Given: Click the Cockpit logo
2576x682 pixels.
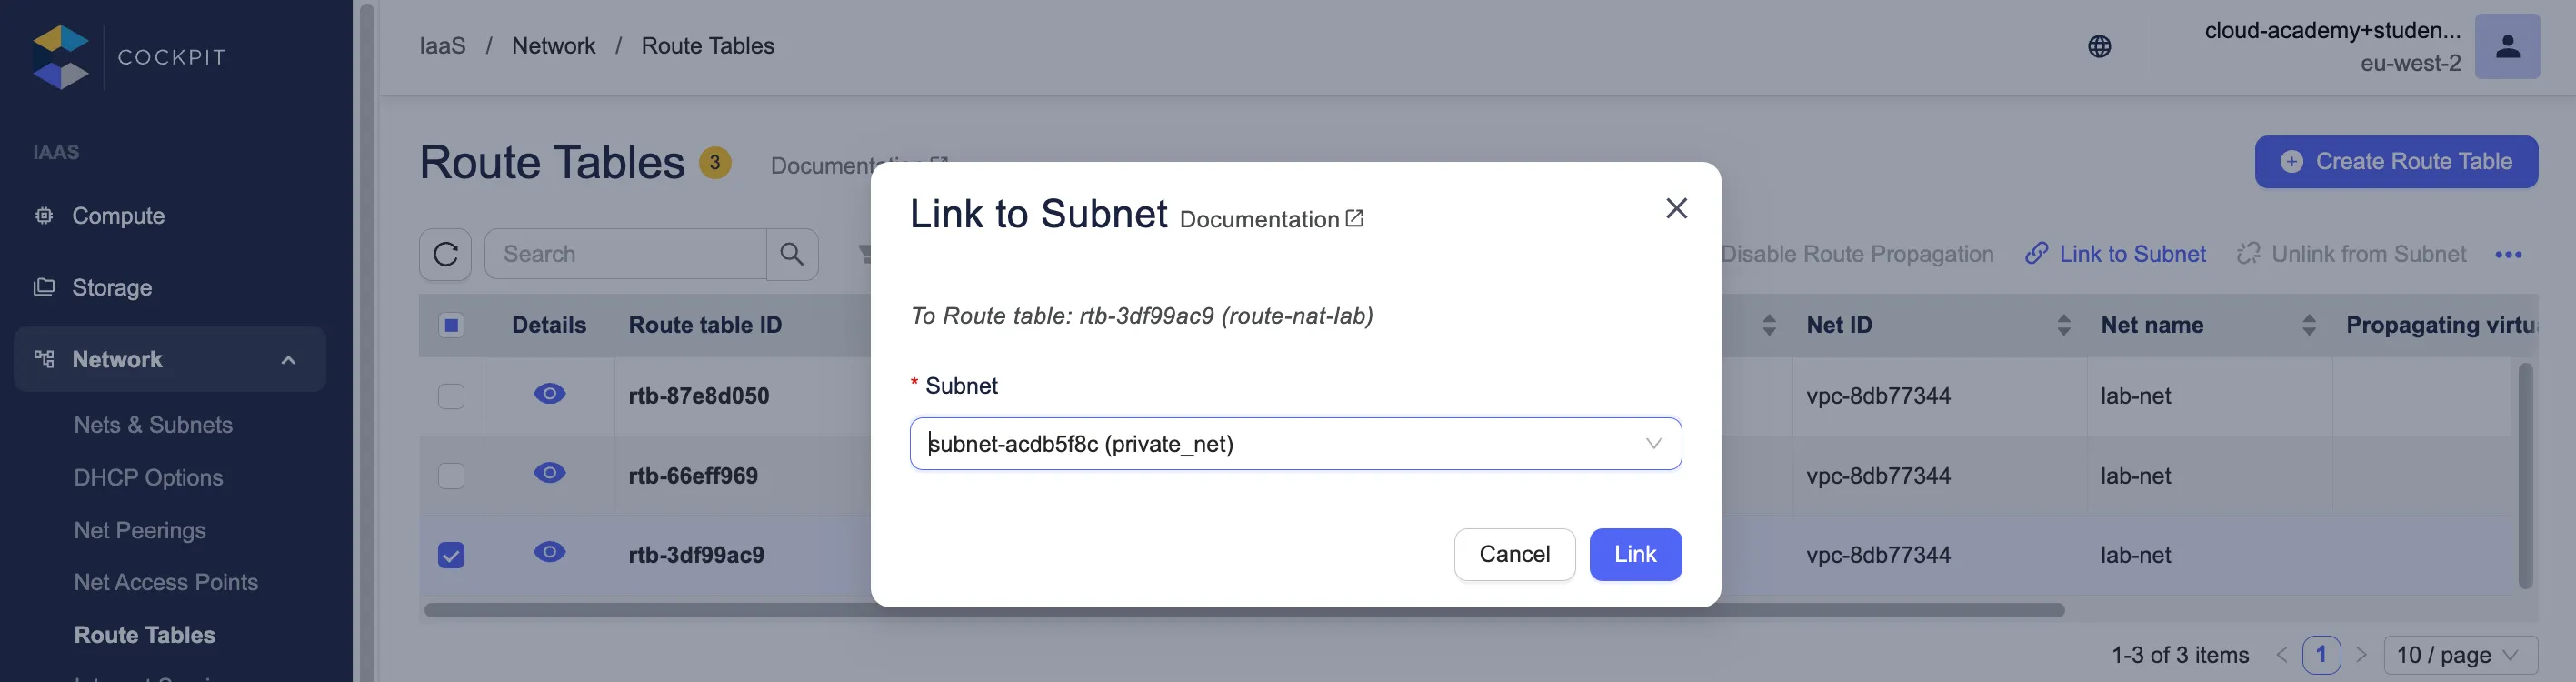Looking at the screenshot, I should (x=60, y=57).
